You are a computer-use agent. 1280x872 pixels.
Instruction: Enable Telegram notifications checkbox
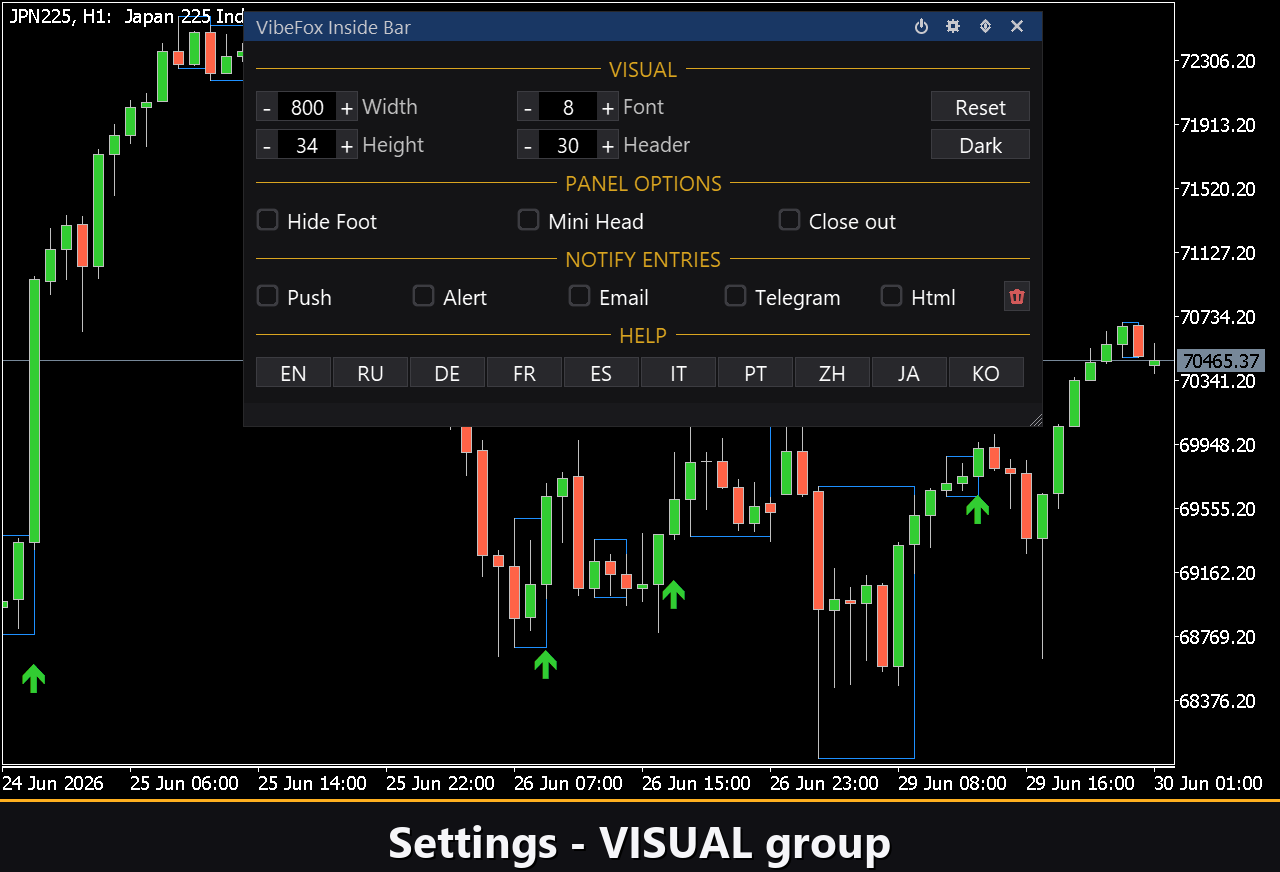[x=735, y=296]
